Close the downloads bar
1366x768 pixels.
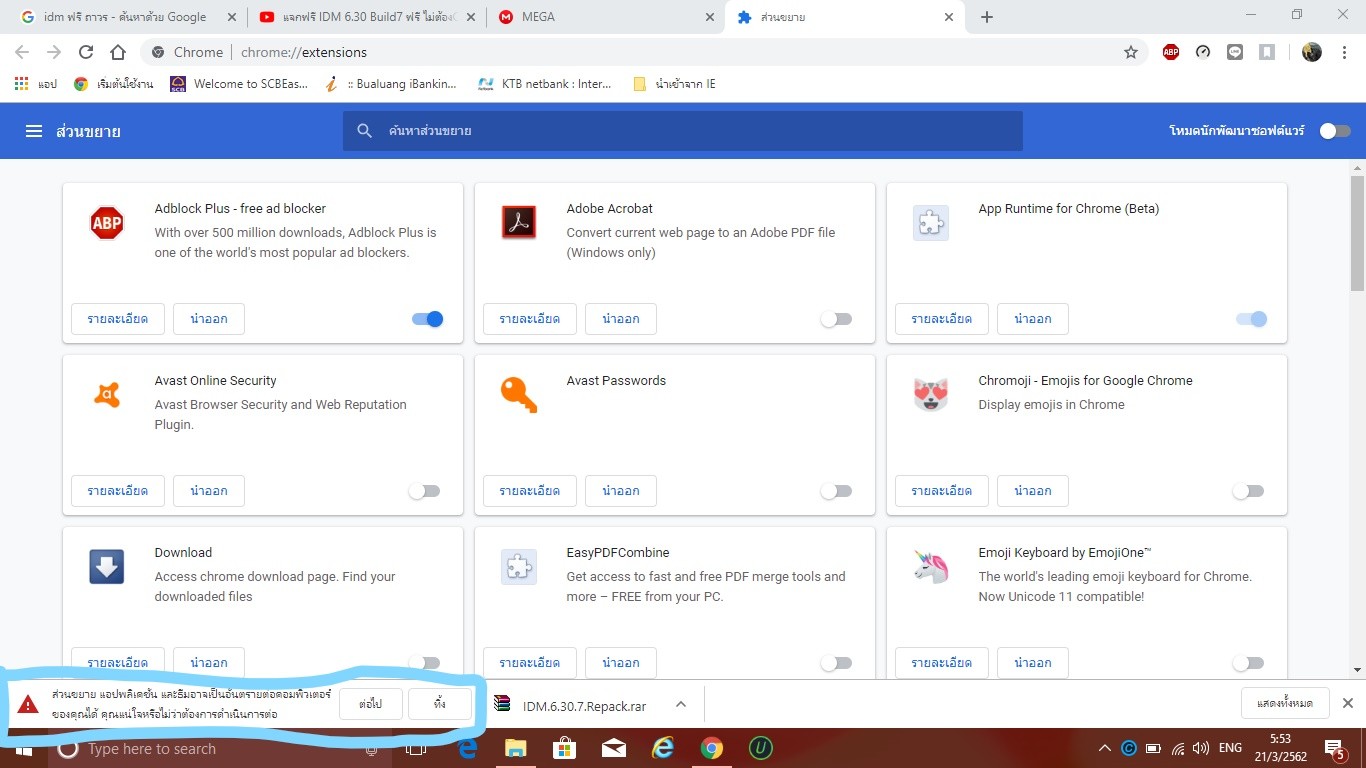[1347, 703]
